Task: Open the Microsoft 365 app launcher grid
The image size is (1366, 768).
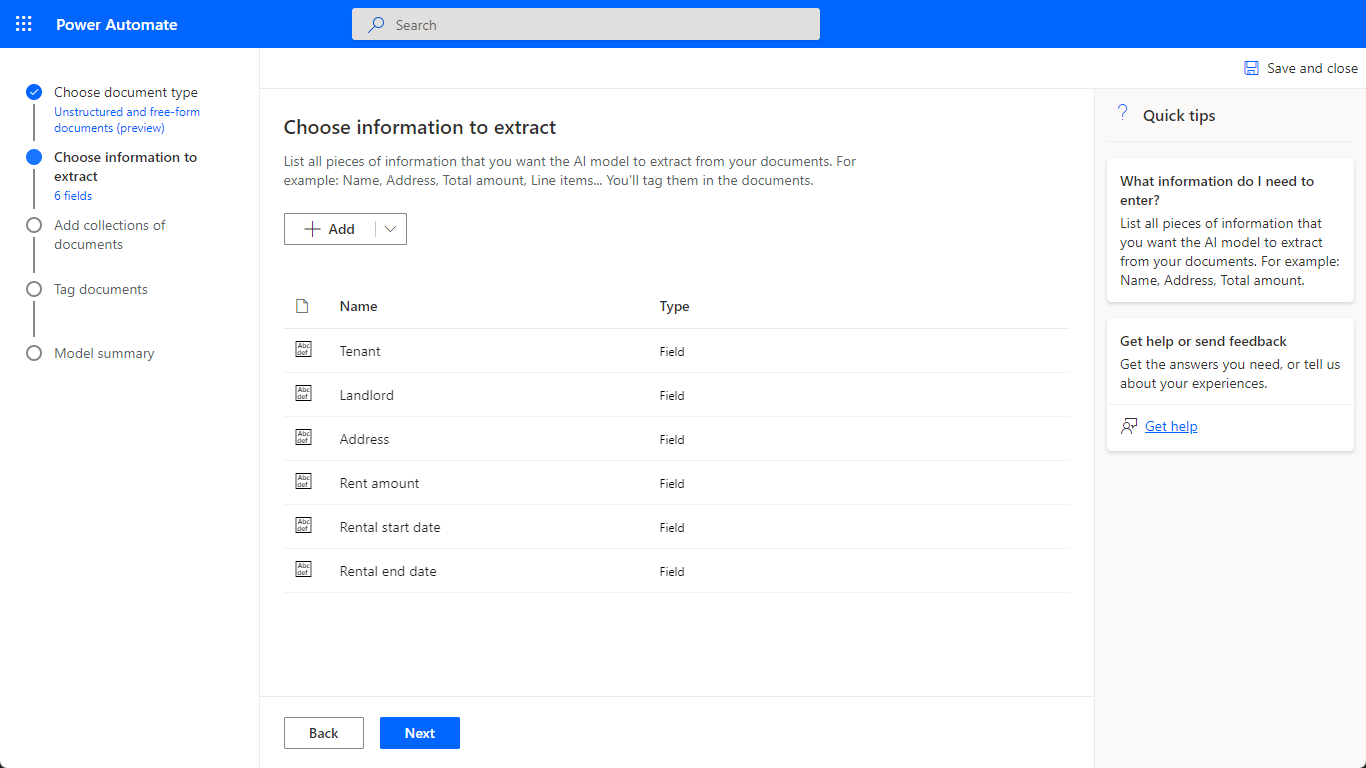Action: pyautogui.click(x=24, y=23)
